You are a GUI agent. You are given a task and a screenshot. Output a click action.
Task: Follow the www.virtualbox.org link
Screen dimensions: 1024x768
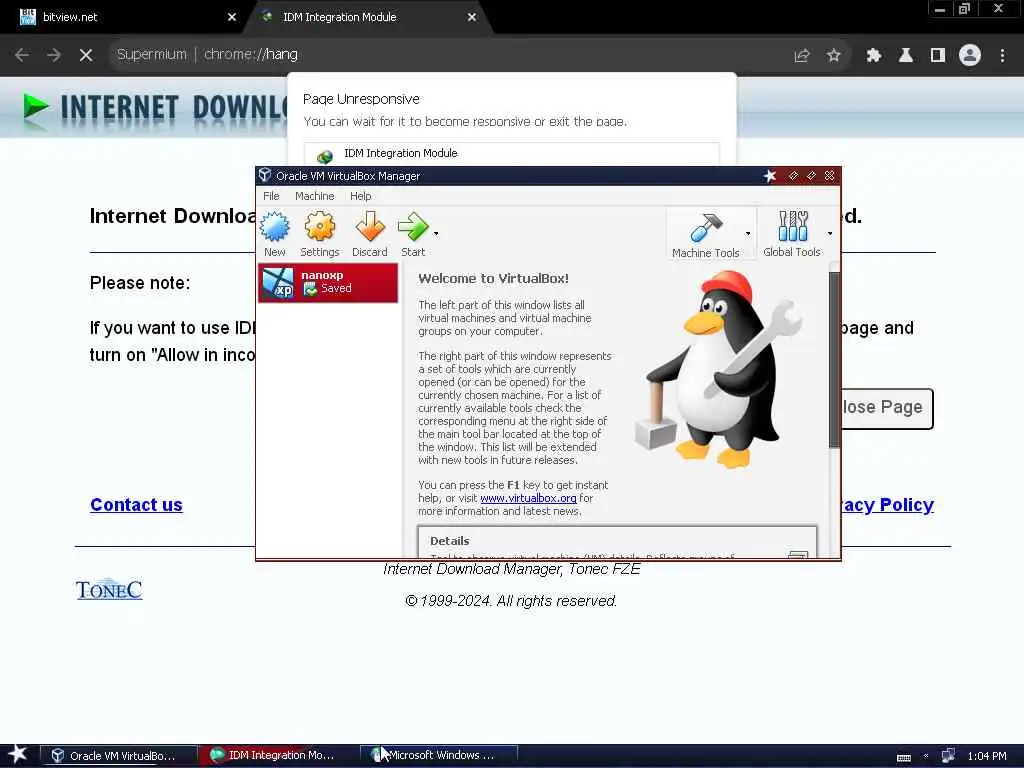pyautogui.click(x=528, y=498)
